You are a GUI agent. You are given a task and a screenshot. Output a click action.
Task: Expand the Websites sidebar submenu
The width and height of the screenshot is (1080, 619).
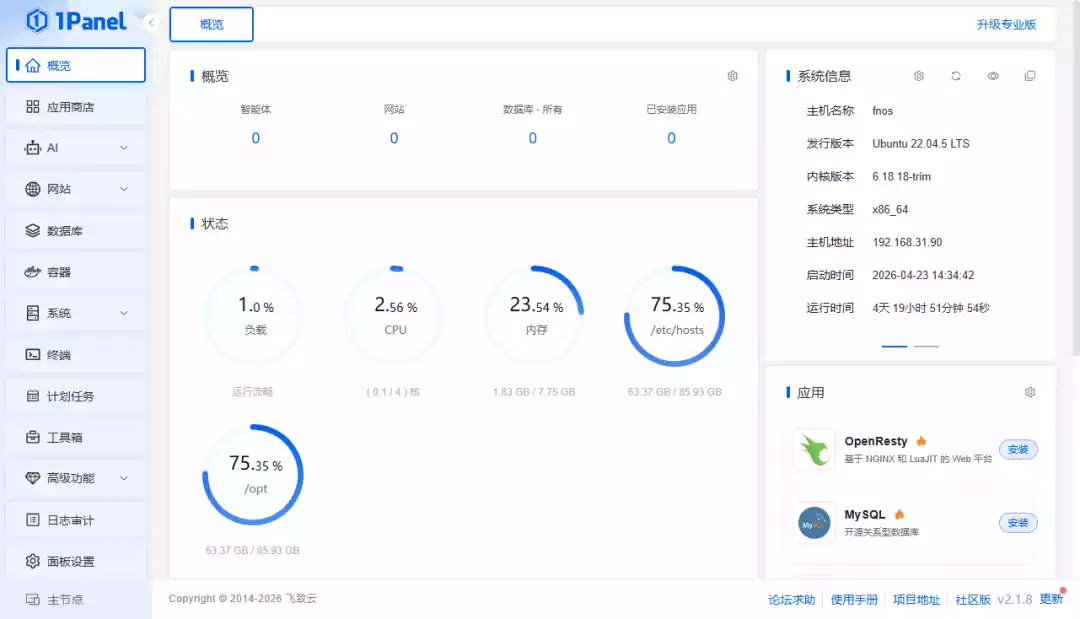75,189
